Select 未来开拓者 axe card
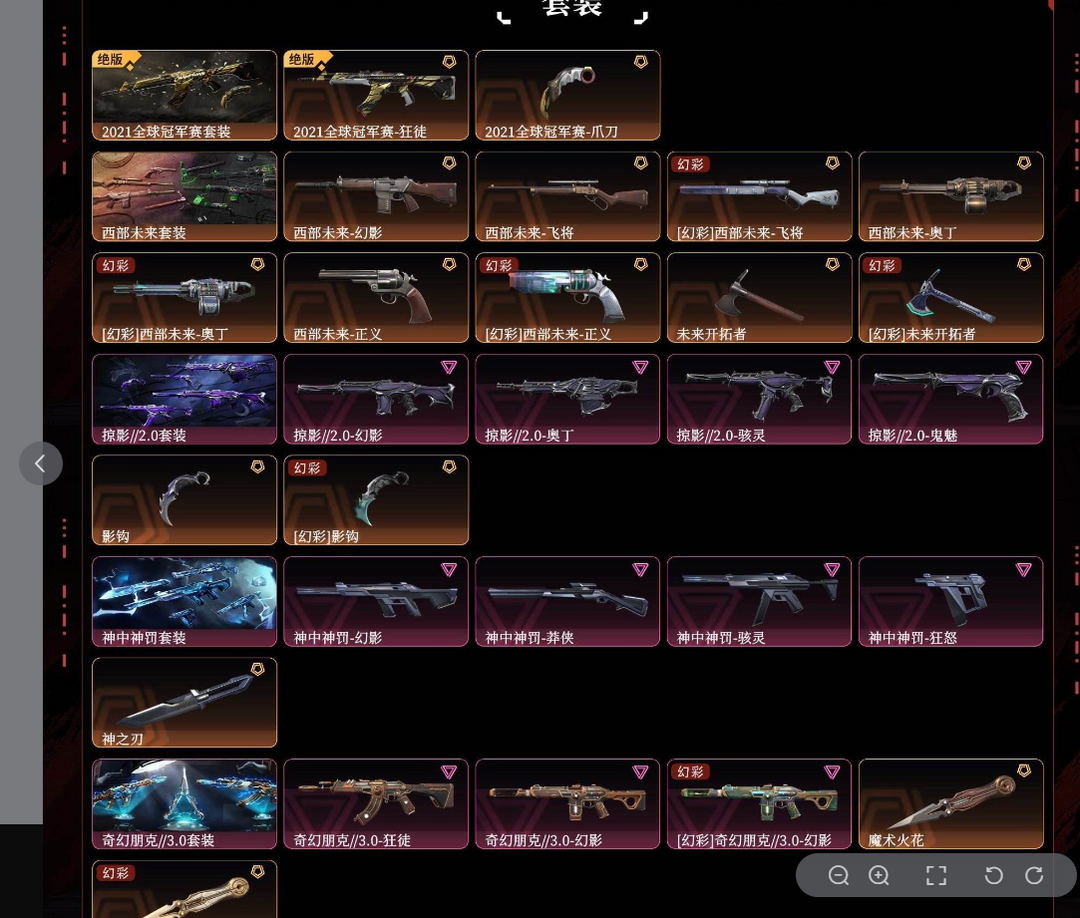This screenshot has height=918, width=1080. click(x=759, y=298)
